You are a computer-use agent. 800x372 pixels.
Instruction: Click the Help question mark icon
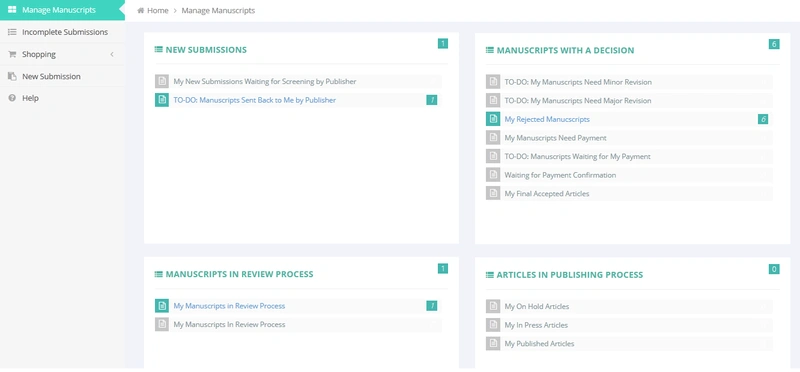pos(12,98)
